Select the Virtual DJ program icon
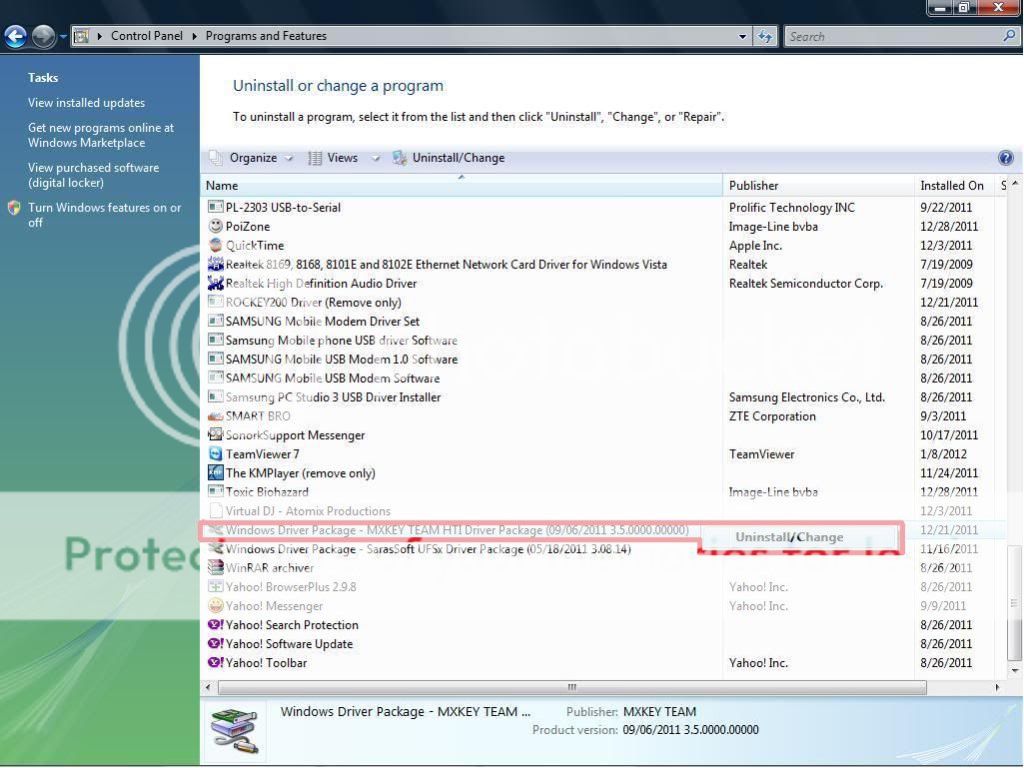The image size is (1024, 768). coord(215,510)
